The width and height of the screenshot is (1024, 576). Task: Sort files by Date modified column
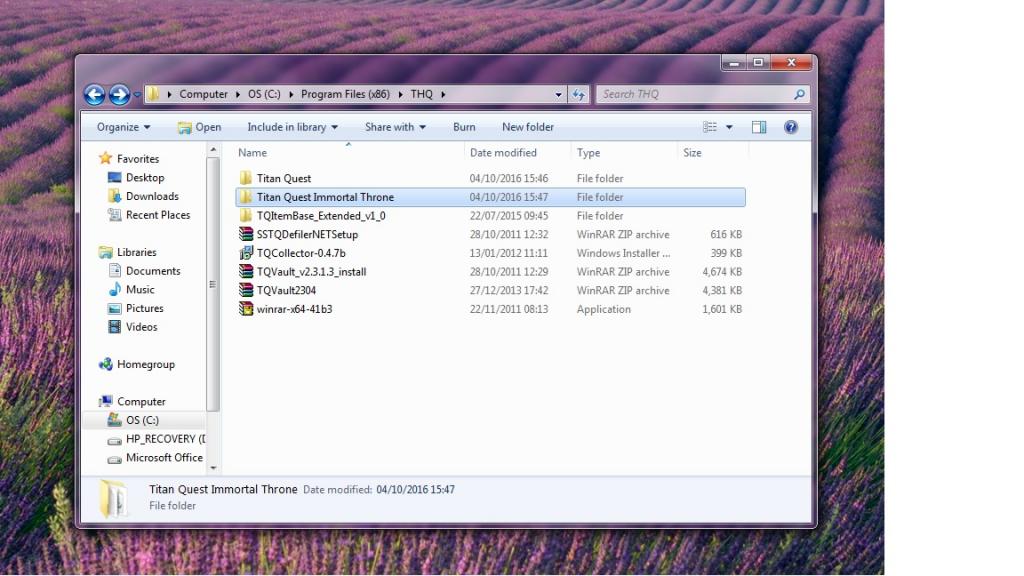503,153
